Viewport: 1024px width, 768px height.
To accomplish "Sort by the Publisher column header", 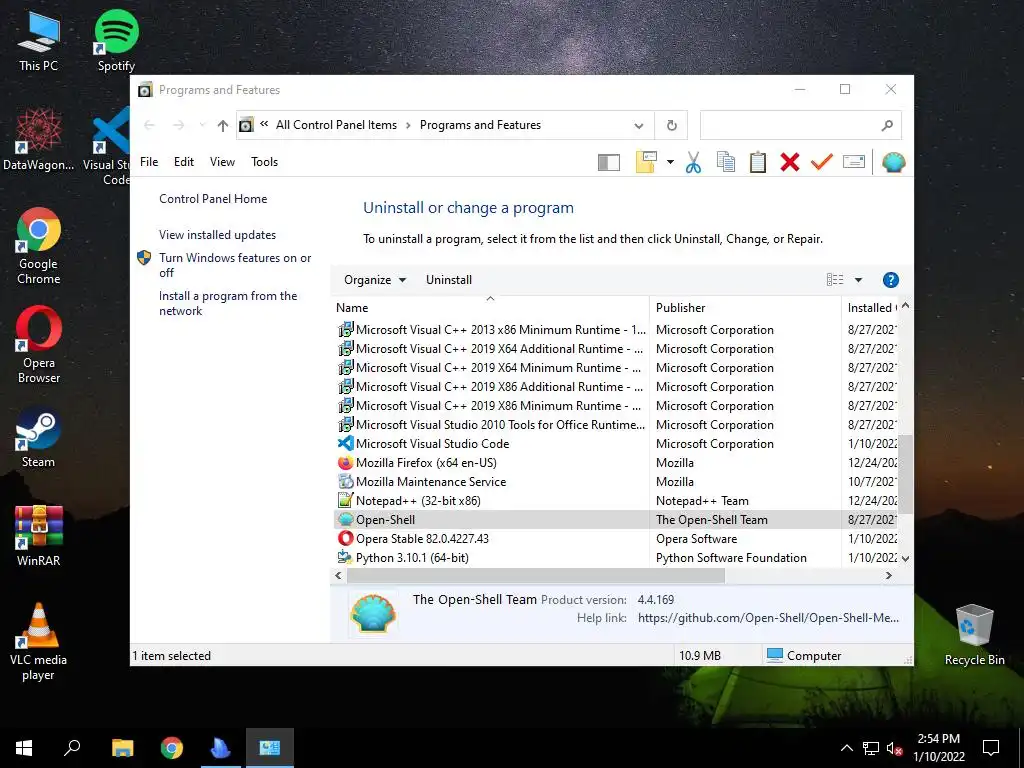I will coord(745,308).
